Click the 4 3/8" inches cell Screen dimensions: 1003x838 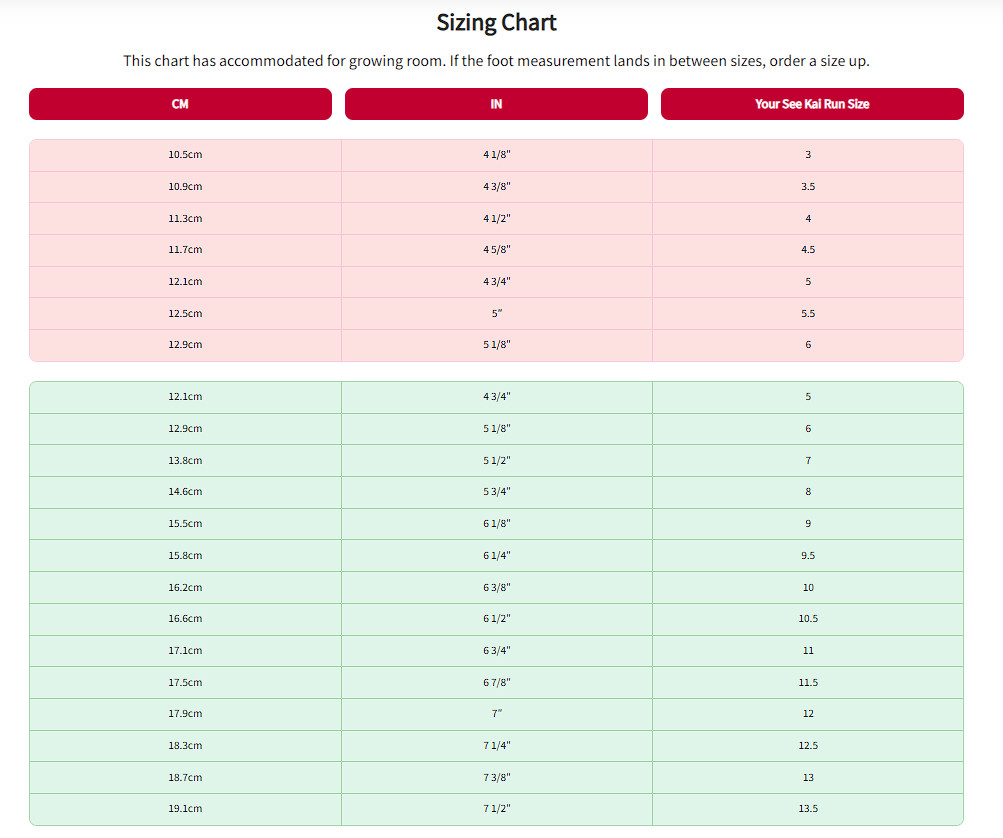coord(497,187)
